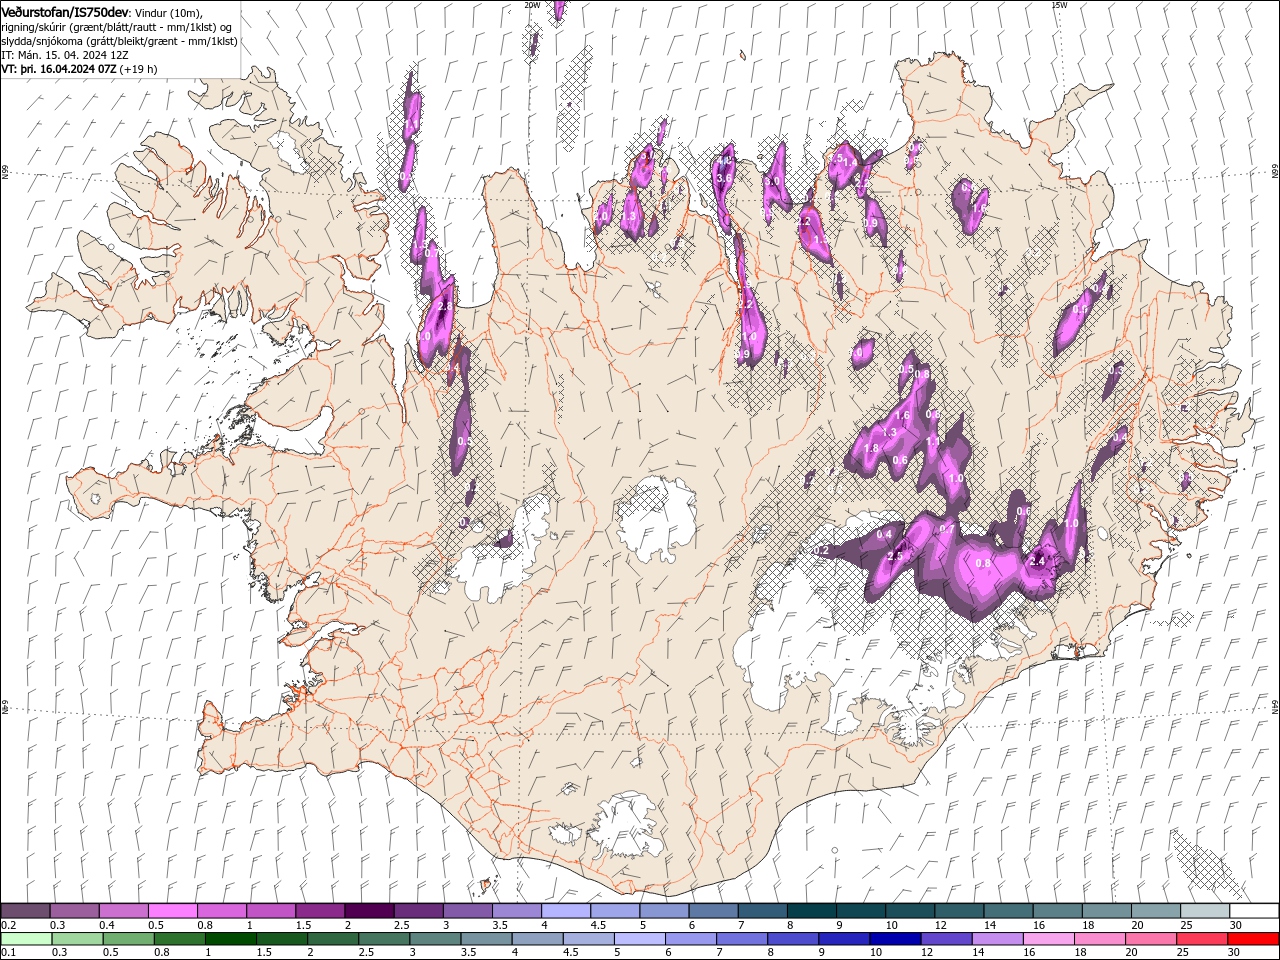Pick upper legend dark teal swatch between 8 and 9
The height and width of the screenshot is (960, 1280).
812,911
